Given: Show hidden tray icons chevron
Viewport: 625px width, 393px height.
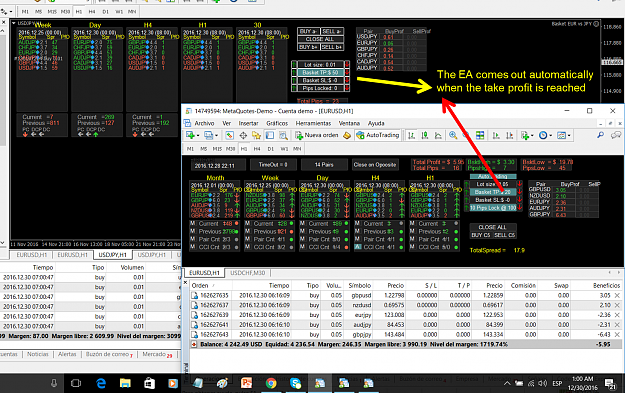Looking at the screenshot, I should (507, 383).
